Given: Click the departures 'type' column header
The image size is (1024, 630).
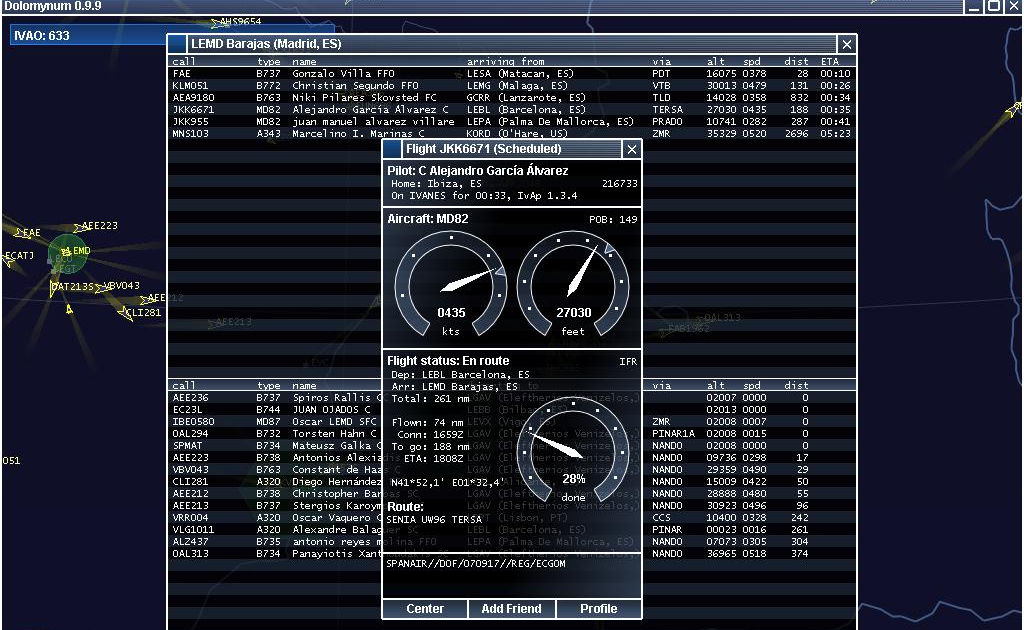Looking at the screenshot, I should click(268, 385).
